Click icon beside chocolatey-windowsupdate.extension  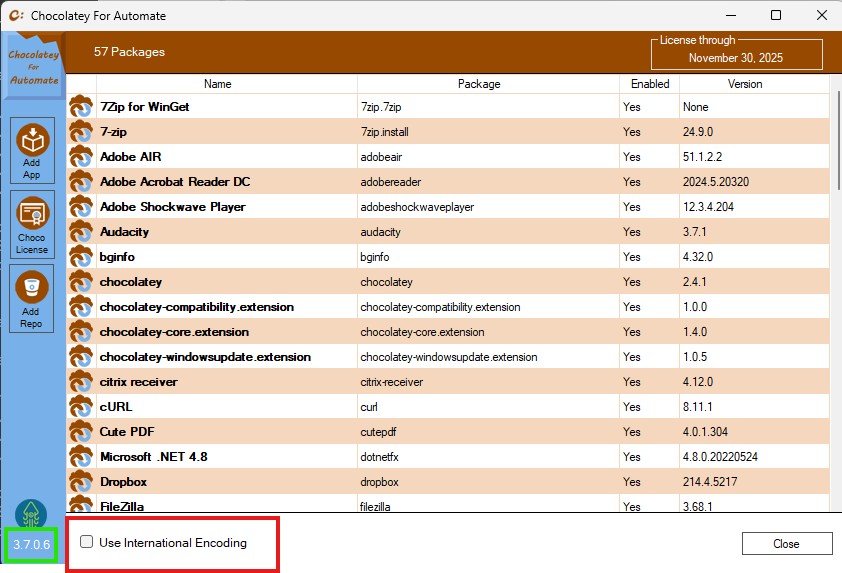81,357
